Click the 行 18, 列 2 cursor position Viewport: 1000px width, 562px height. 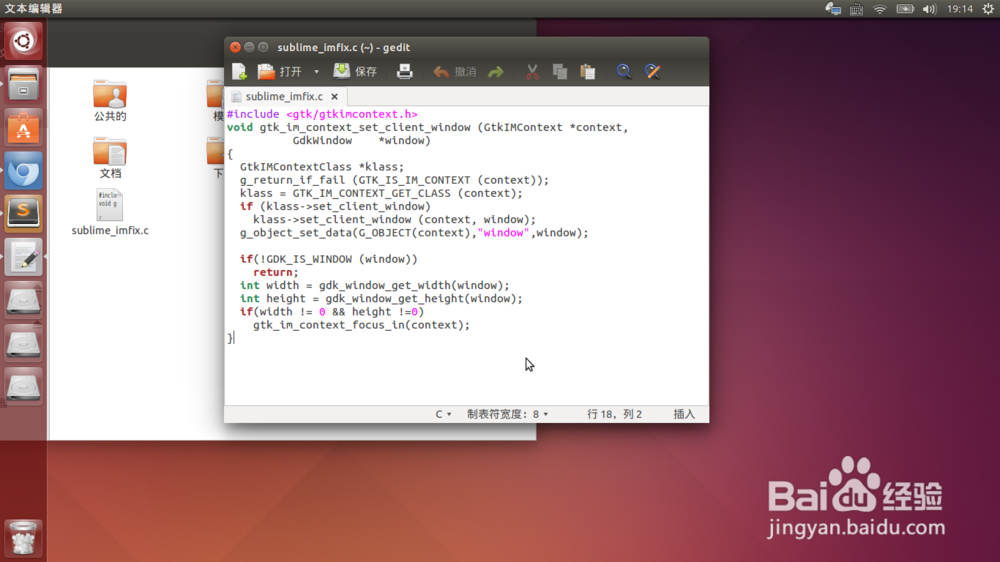[614, 414]
